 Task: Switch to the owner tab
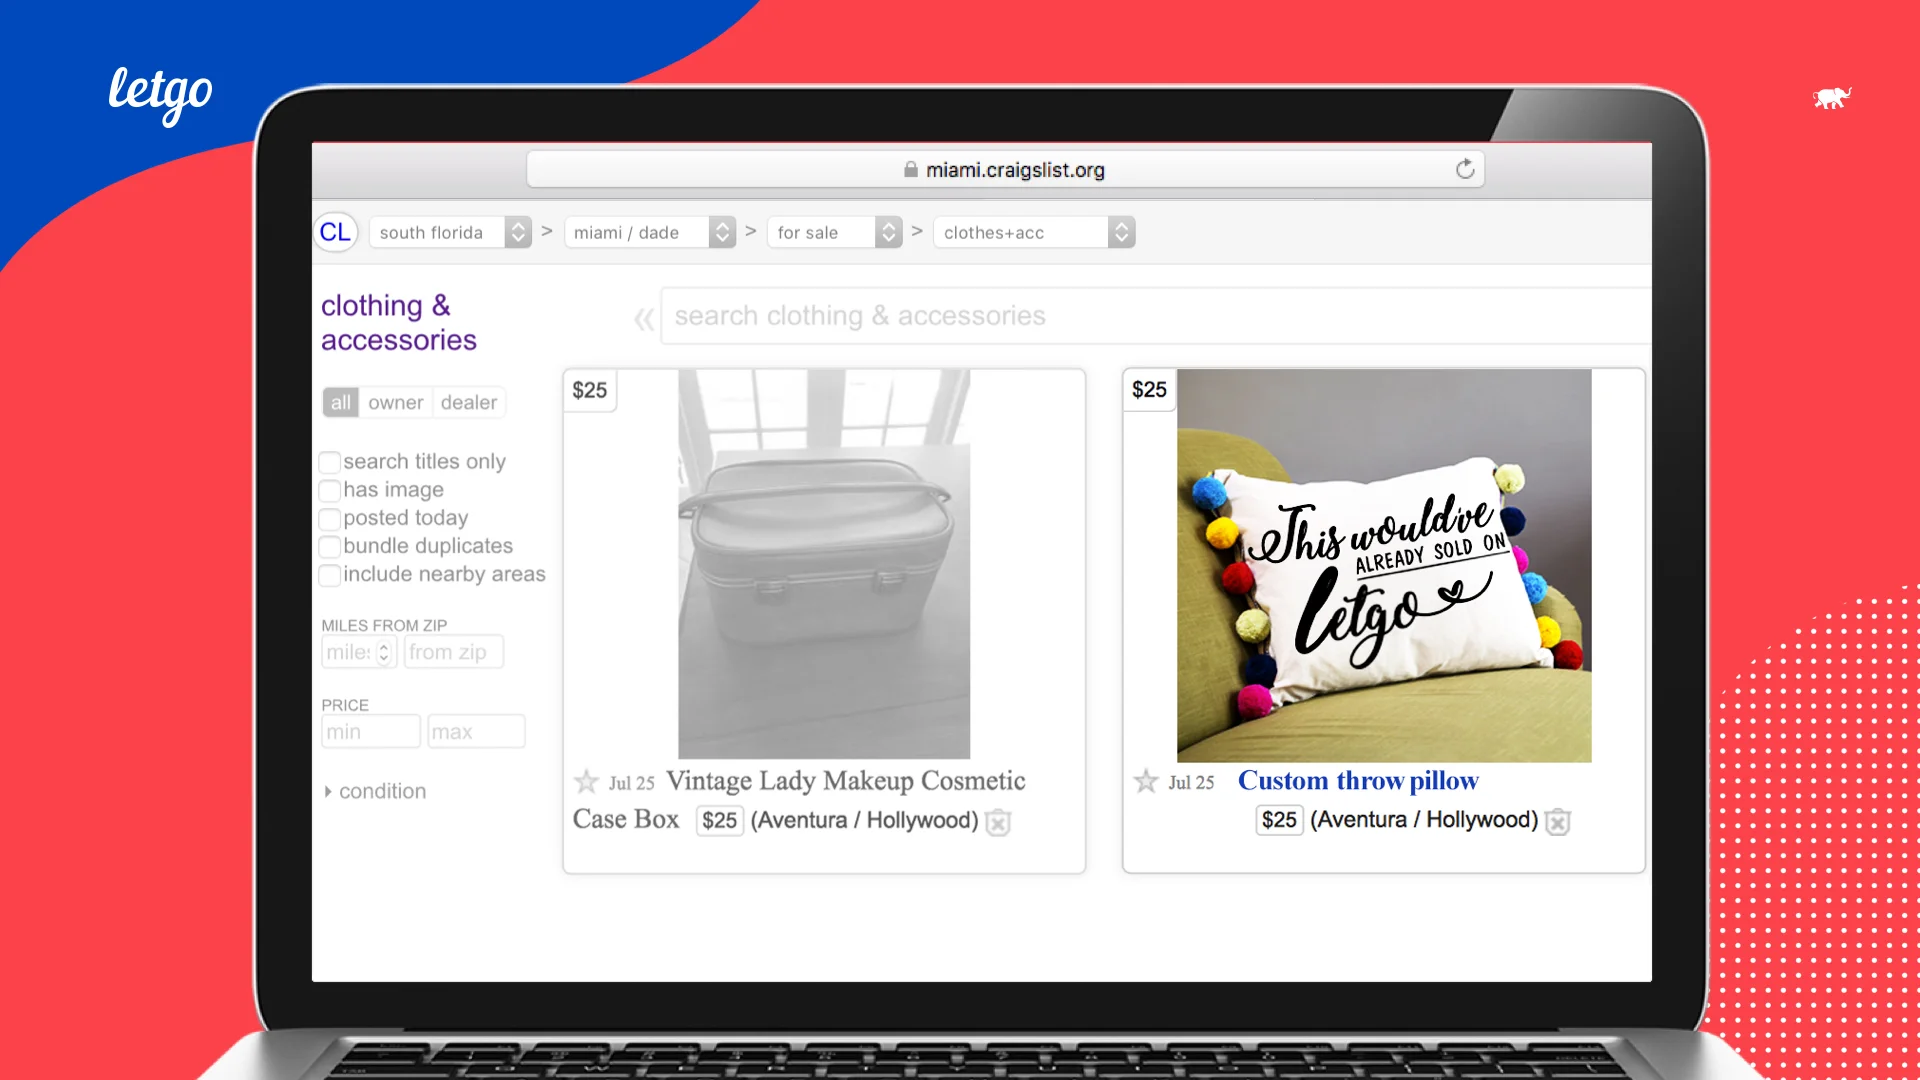click(396, 402)
